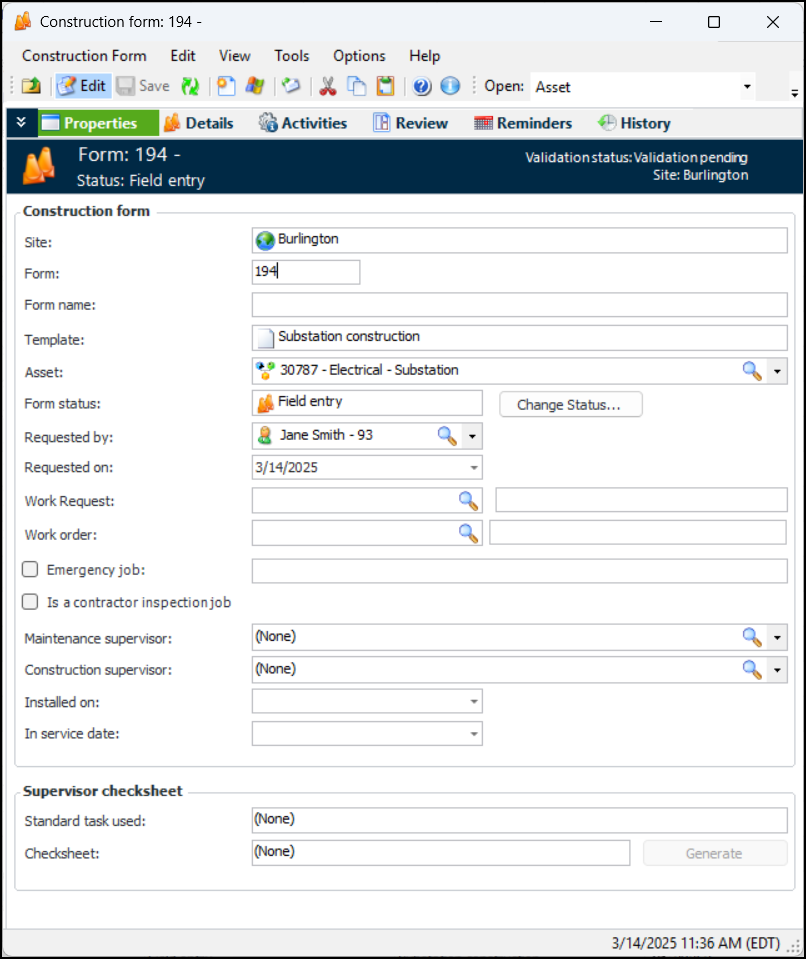Click the person icon beside Jane Smith
Viewport: 806px width, 959px height.
(265, 435)
